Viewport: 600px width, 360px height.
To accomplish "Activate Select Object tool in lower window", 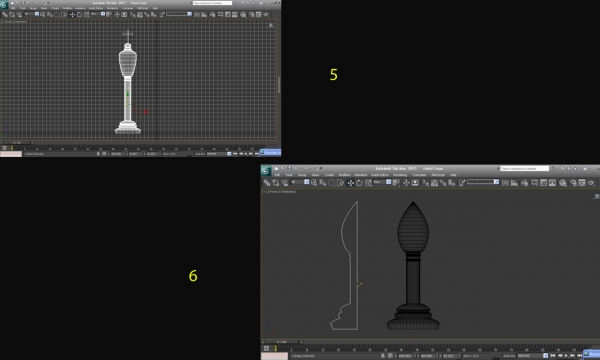I will 314,183.
